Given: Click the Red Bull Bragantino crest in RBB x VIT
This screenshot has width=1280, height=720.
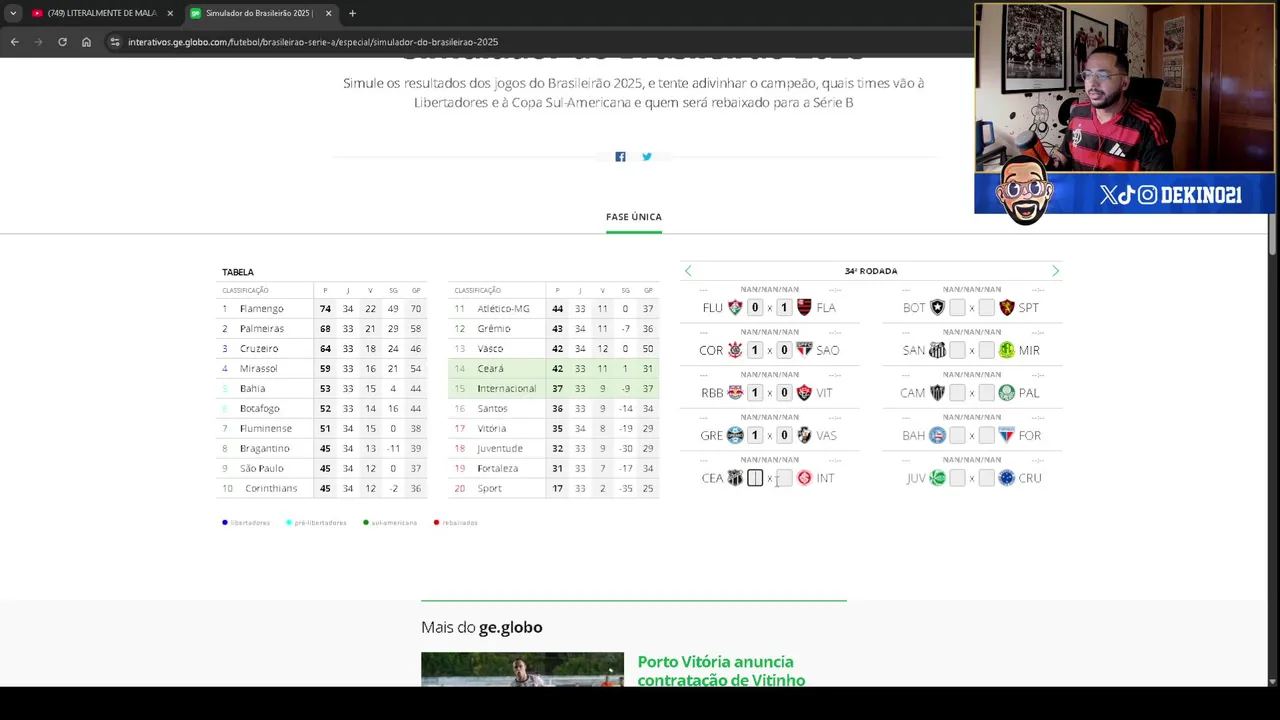Looking at the screenshot, I should (x=735, y=393).
